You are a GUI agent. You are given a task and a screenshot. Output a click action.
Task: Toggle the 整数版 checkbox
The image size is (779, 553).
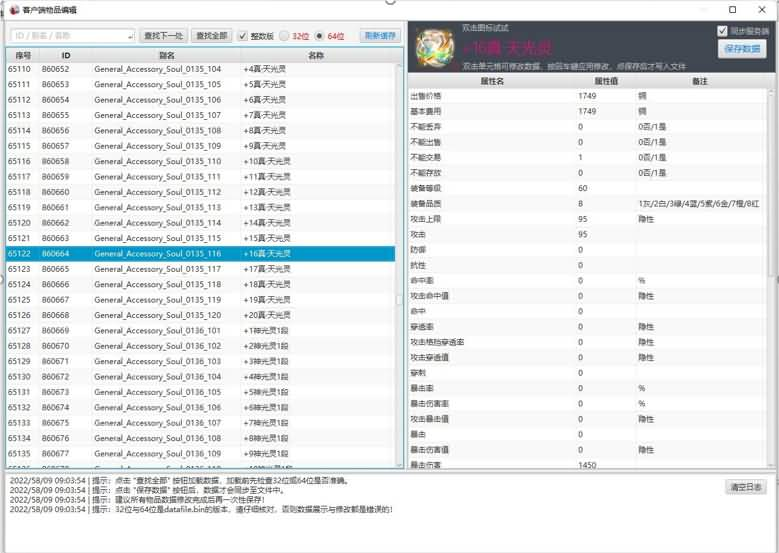243,36
